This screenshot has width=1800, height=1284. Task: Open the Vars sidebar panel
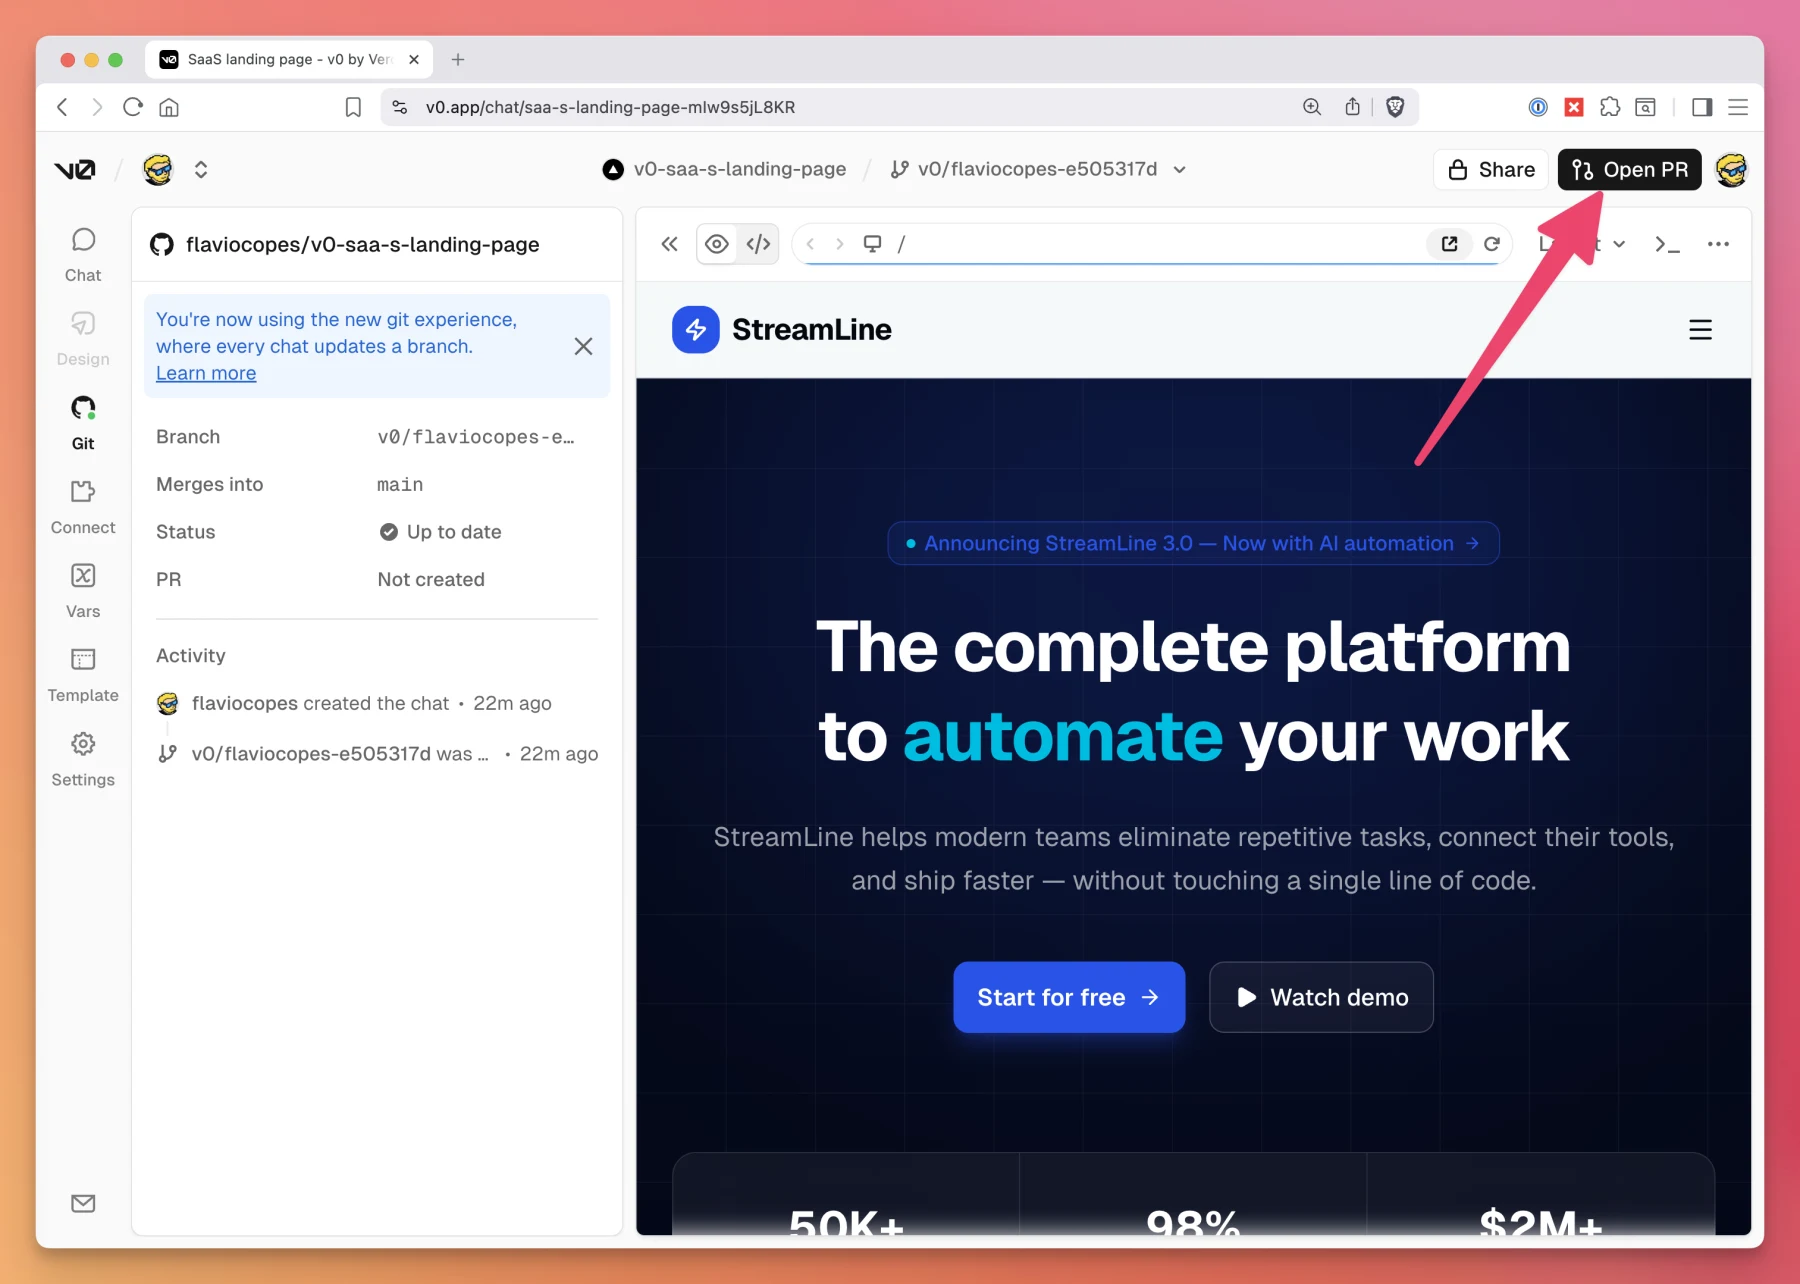click(x=83, y=590)
